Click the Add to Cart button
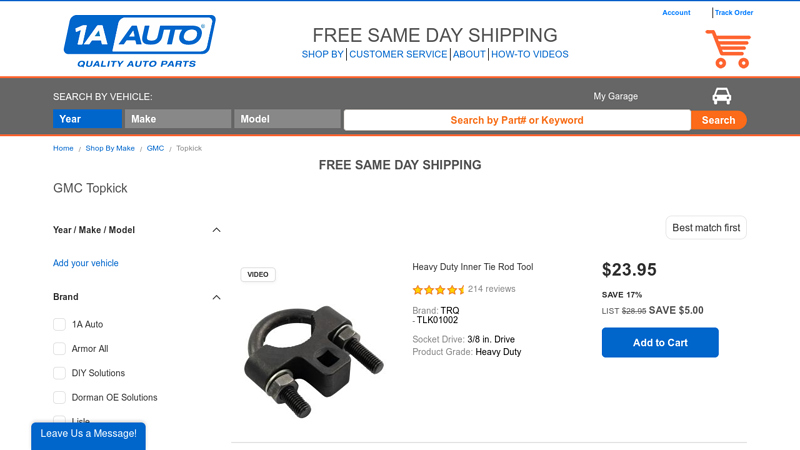Image resolution: width=800 pixels, height=450 pixels. click(660, 342)
